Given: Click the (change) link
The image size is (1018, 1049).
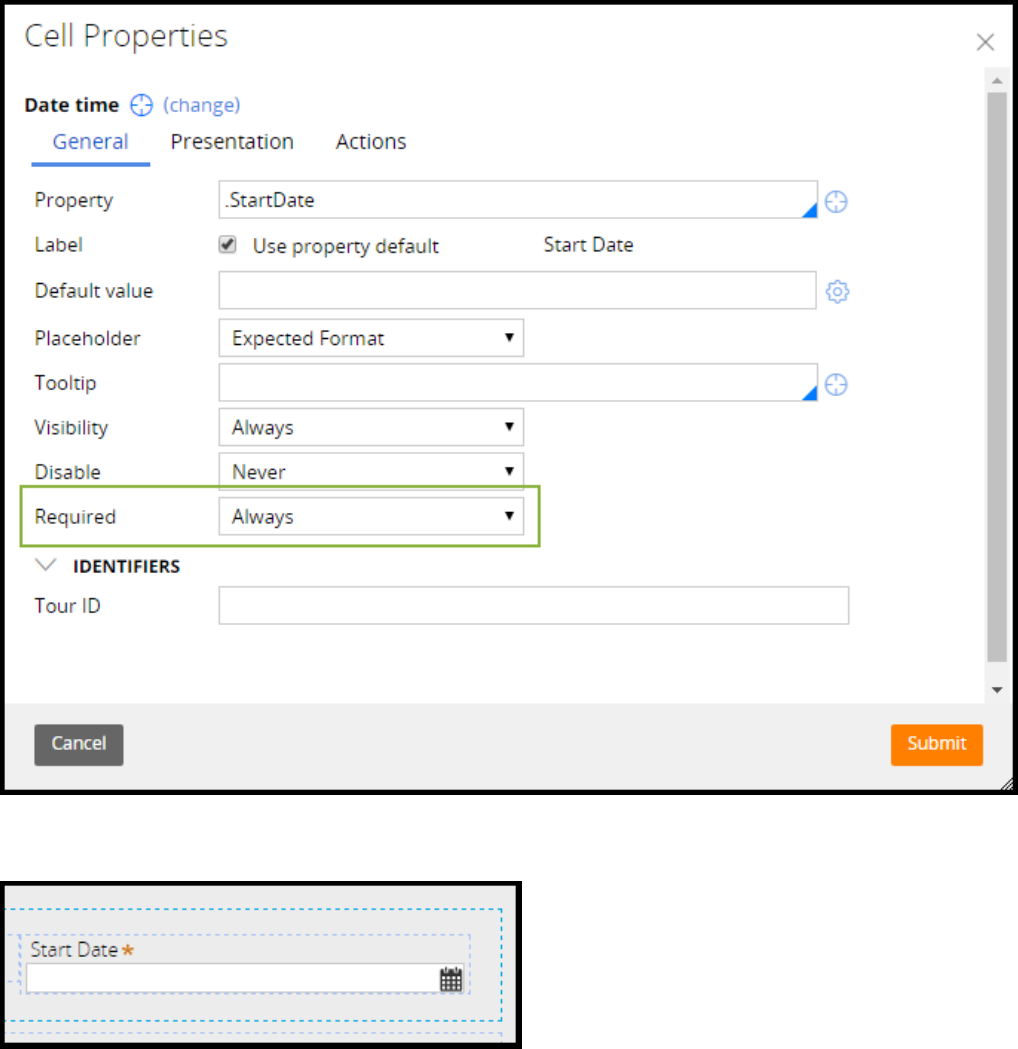Looking at the screenshot, I should [x=201, y=105].
